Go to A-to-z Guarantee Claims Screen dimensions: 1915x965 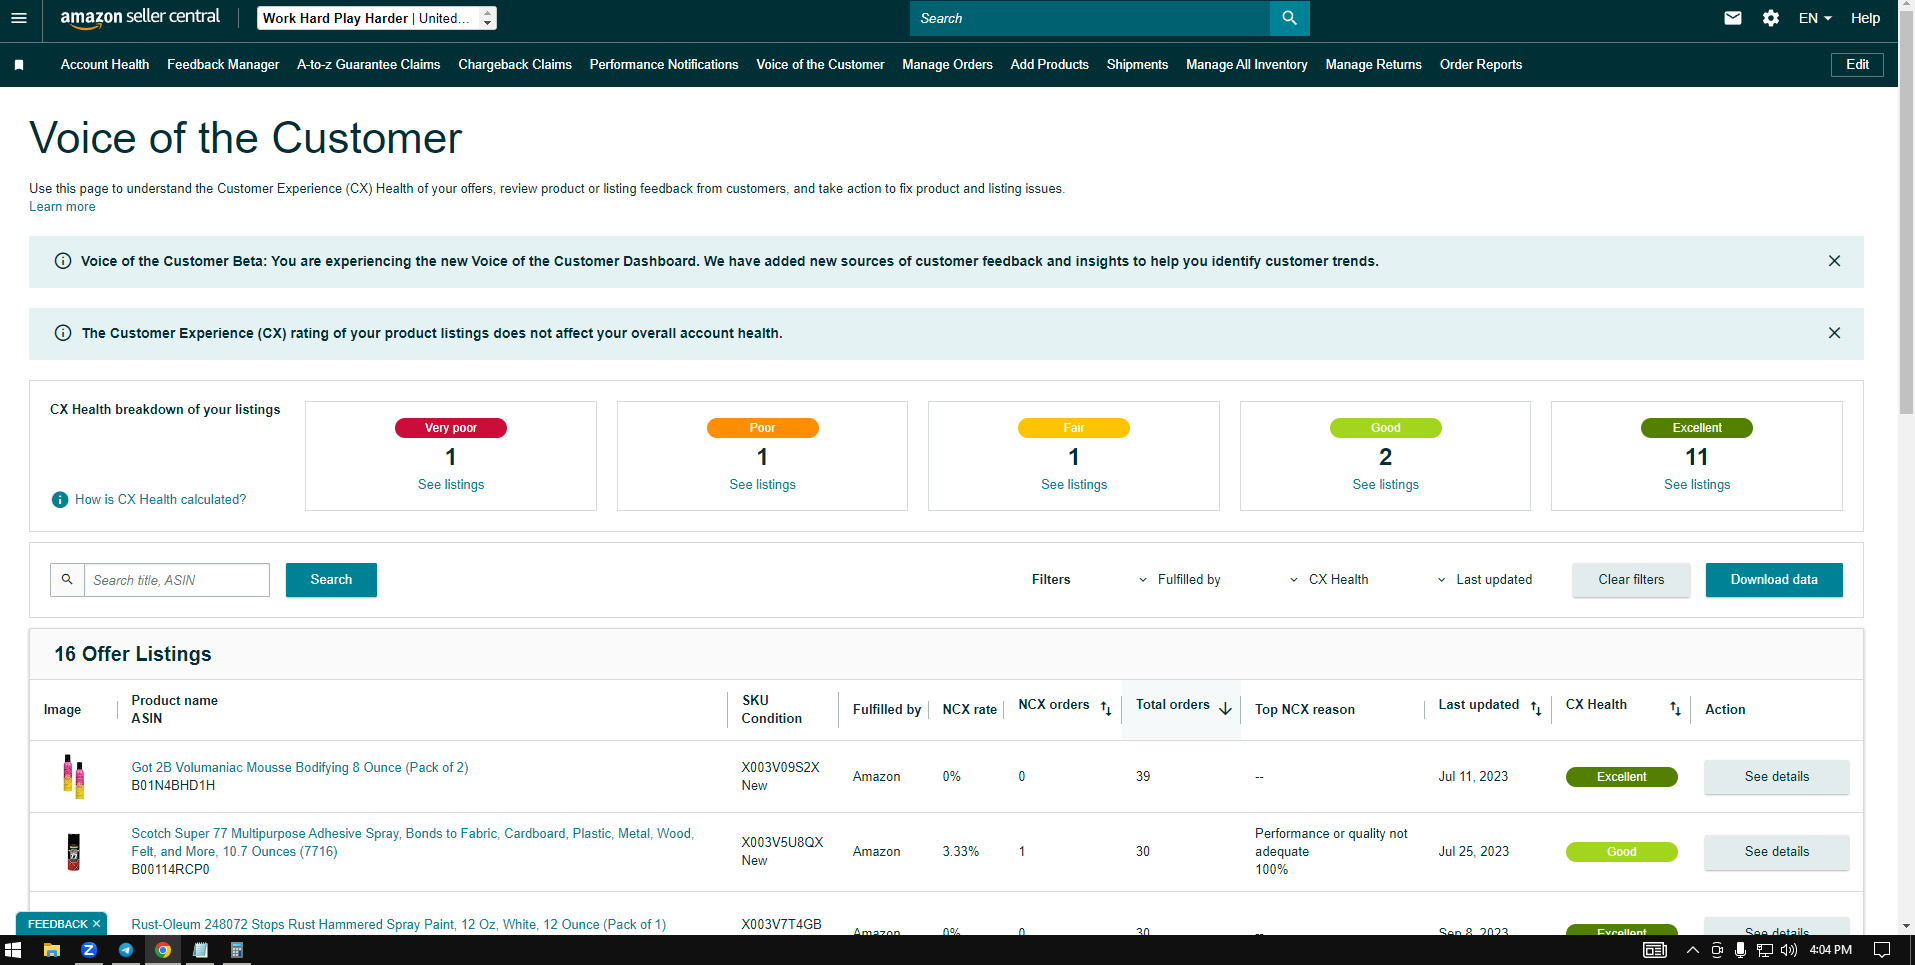pos(369,65)
